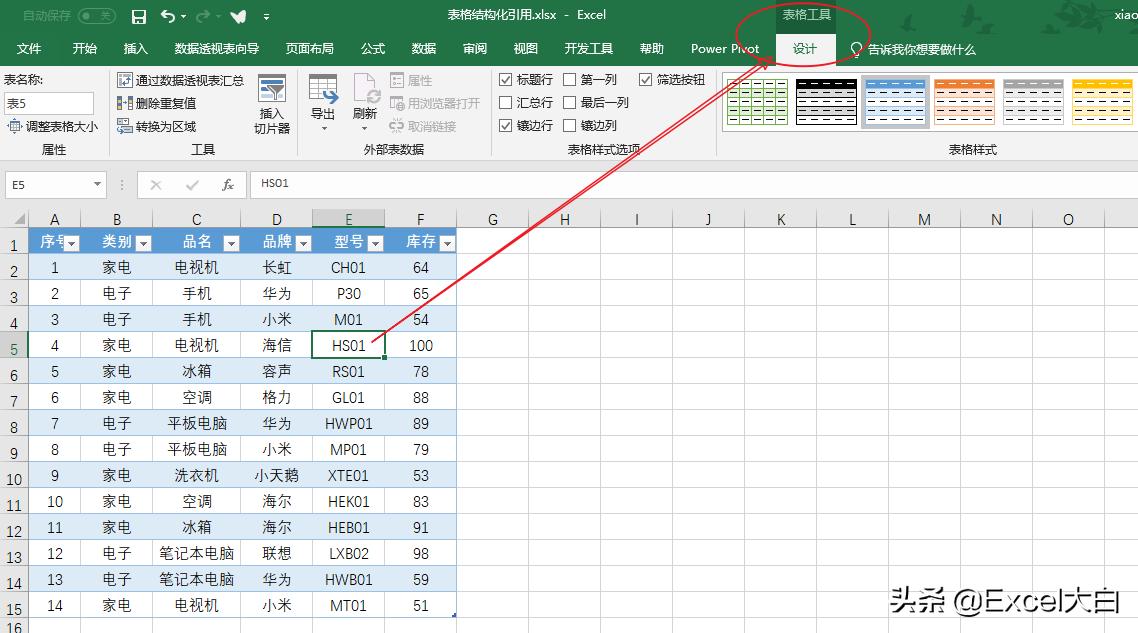Open the 型号 column filter dropdown

(376, 242)
